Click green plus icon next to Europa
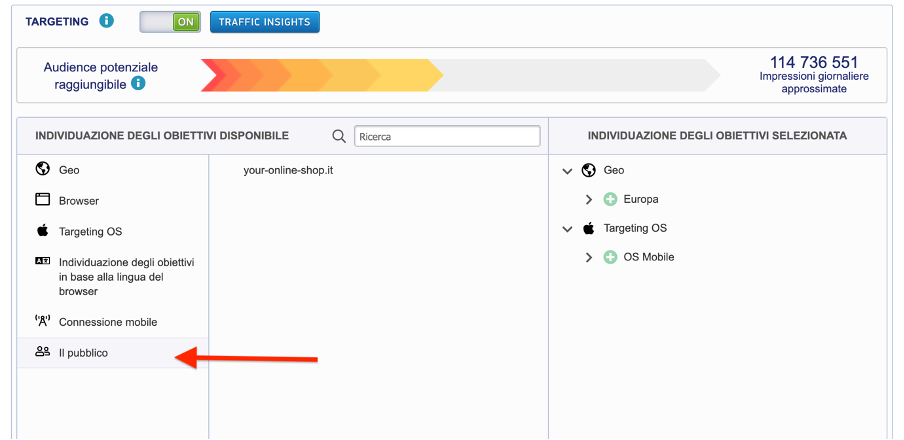The width and height of the screenshot is (904, 440). coord(610,199)
